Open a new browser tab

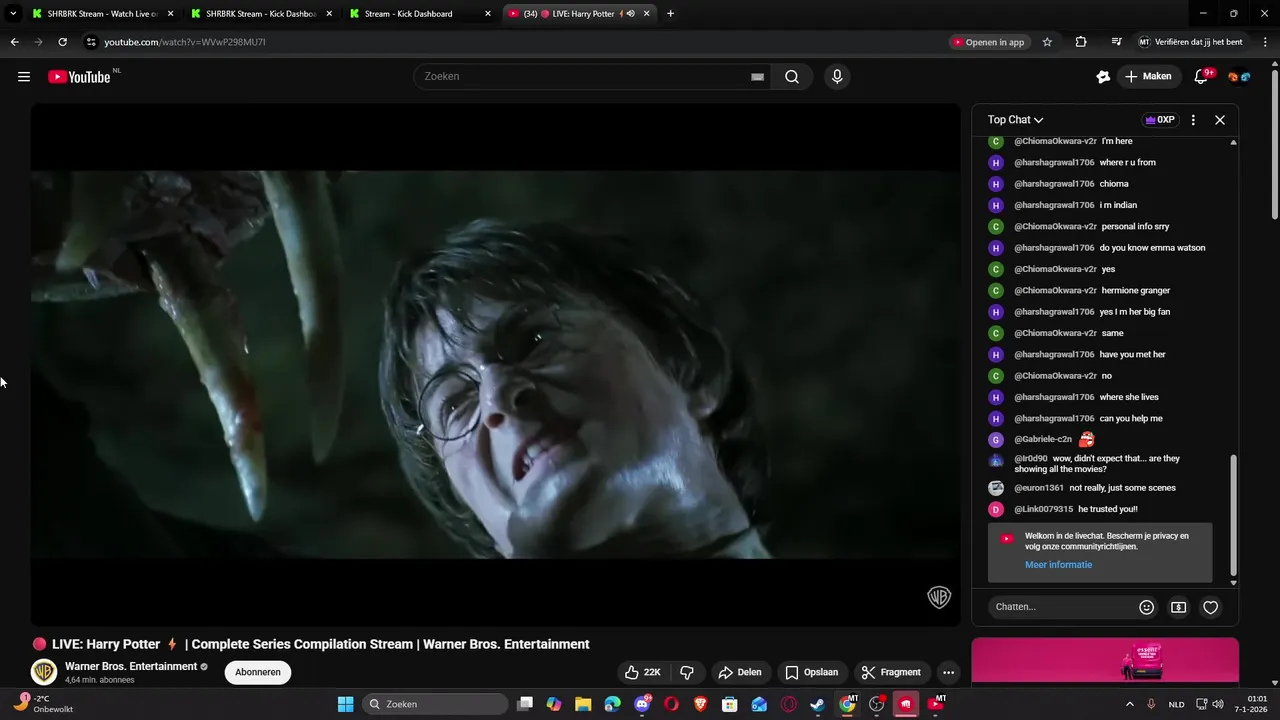click(670, 14)
